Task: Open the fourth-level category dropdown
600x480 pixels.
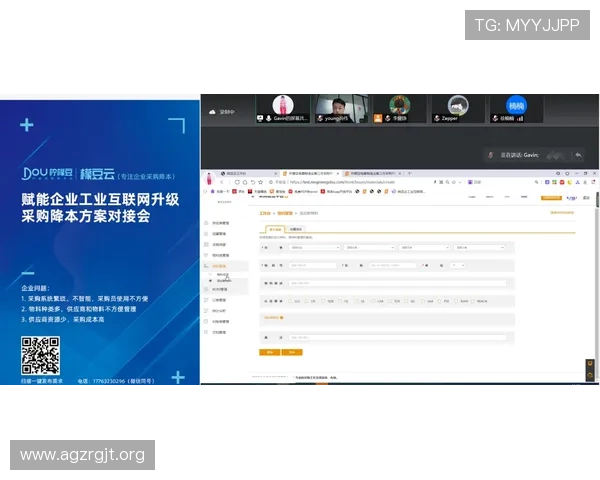Action: coord(479,248)
